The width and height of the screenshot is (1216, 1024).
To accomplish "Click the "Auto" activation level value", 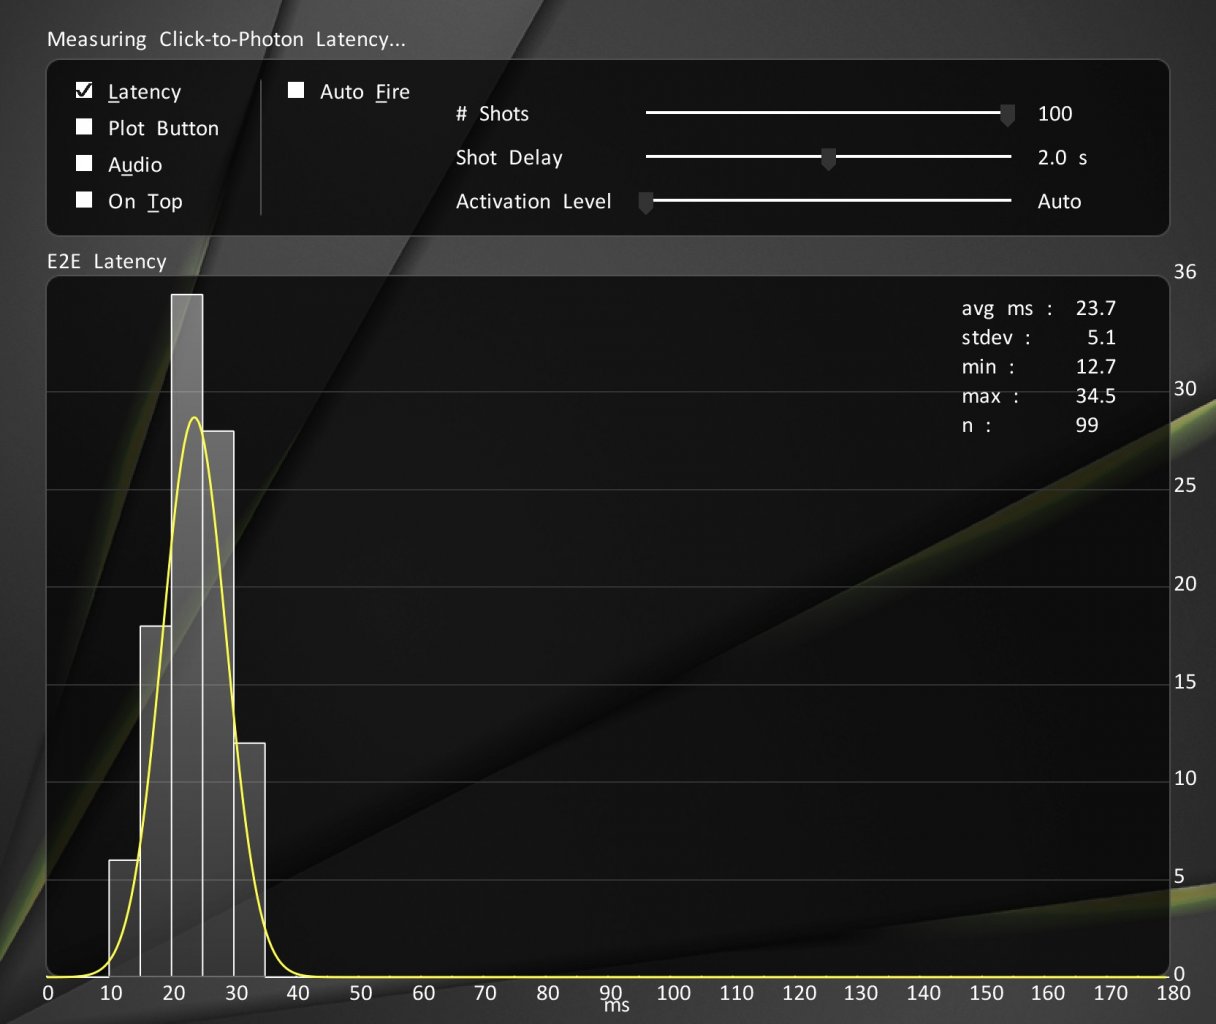I will 1059,201.
